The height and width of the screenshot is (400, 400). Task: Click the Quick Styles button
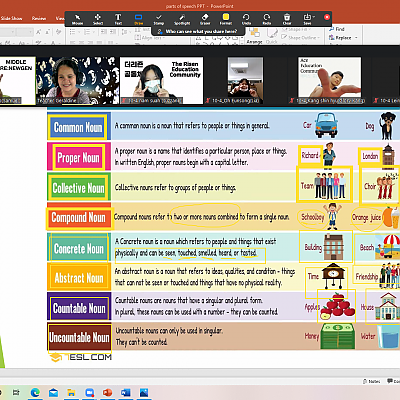[272, 36]
